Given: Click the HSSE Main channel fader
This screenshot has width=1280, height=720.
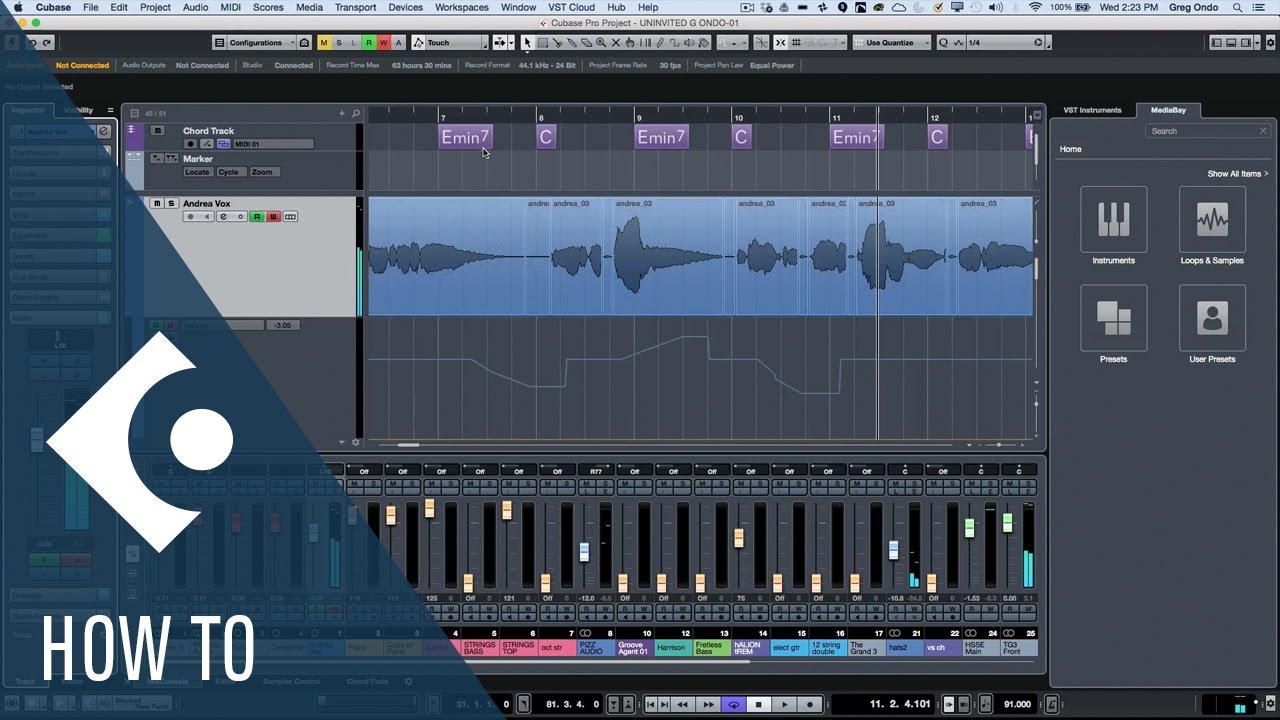Looking at the screenshot, I should pyautogui.click(x=969, y=528).
